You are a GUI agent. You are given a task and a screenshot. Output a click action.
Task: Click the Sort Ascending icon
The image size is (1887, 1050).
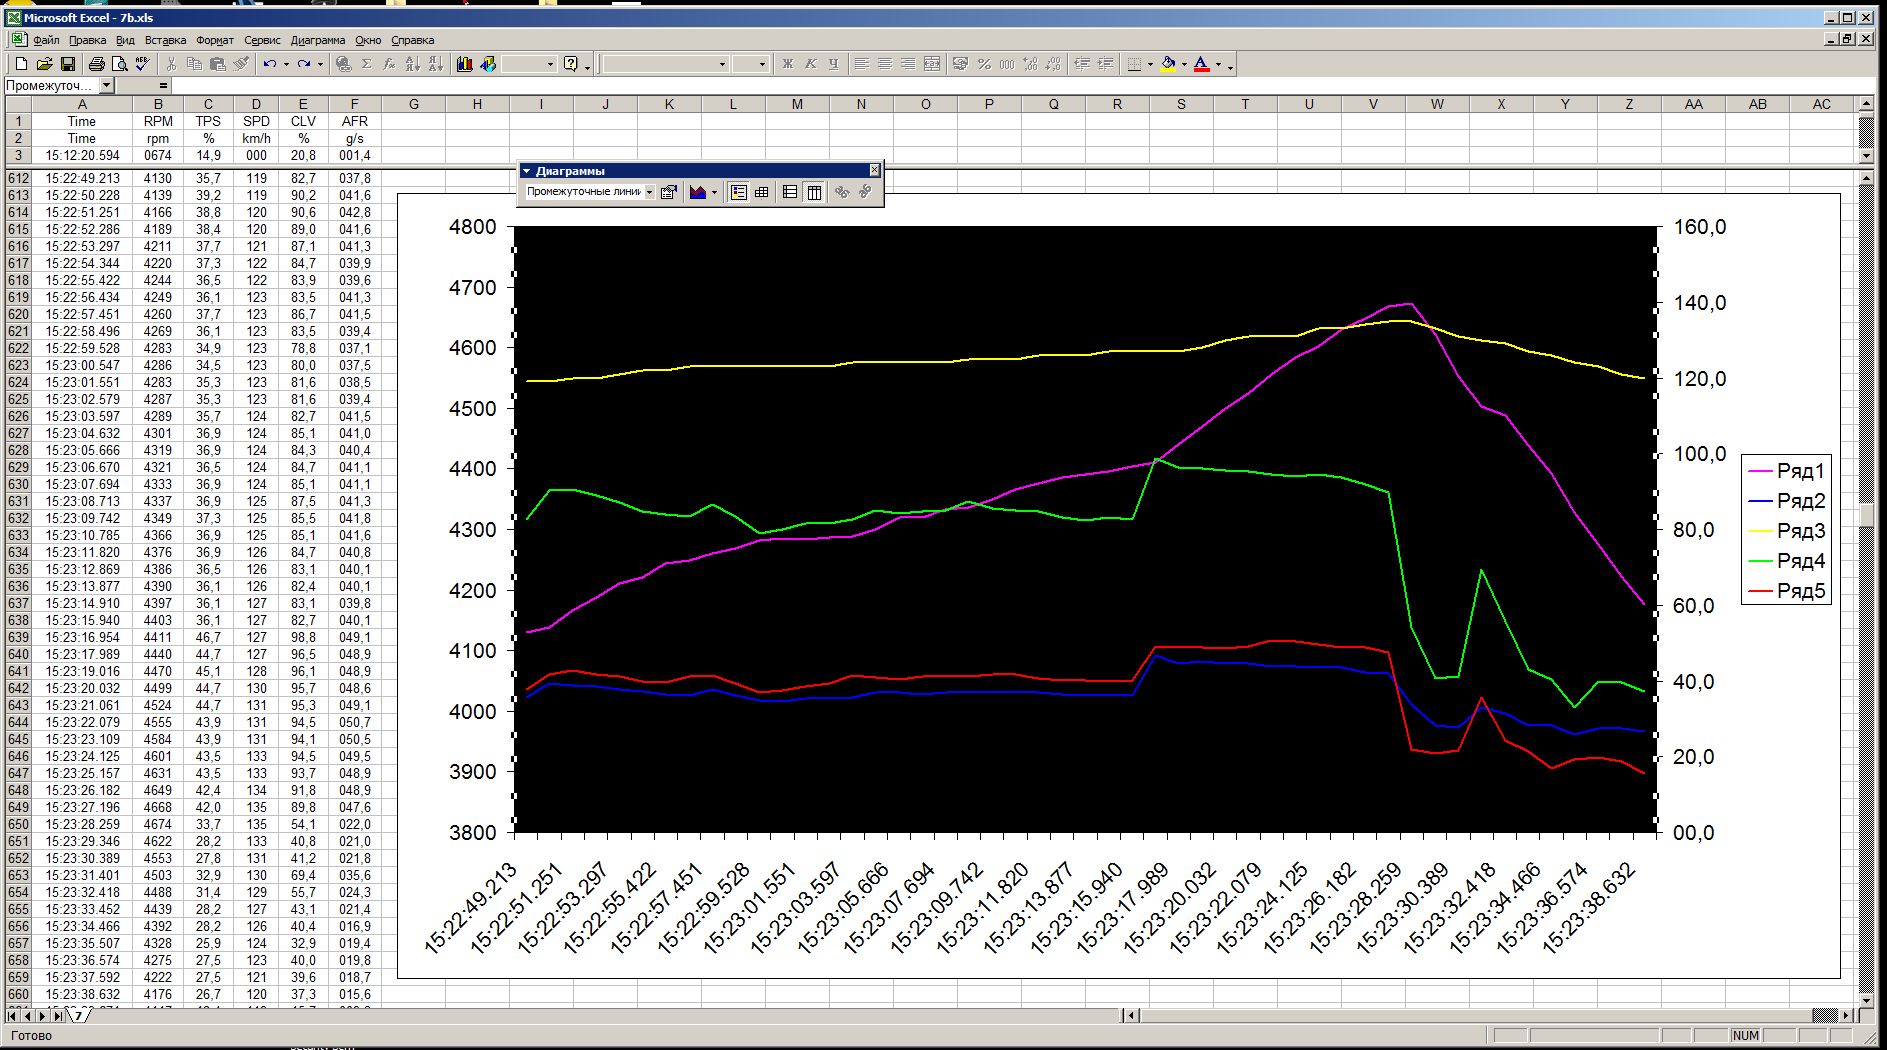(412, 64)
